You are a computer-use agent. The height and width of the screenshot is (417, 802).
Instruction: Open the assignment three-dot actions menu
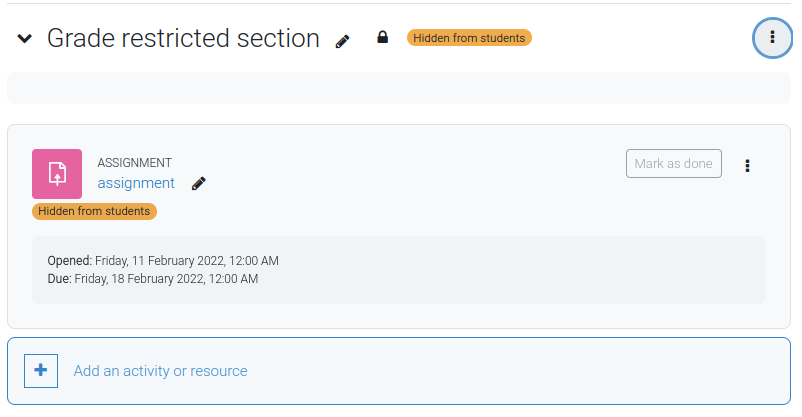pyautogui.click(x=747, y=166)
